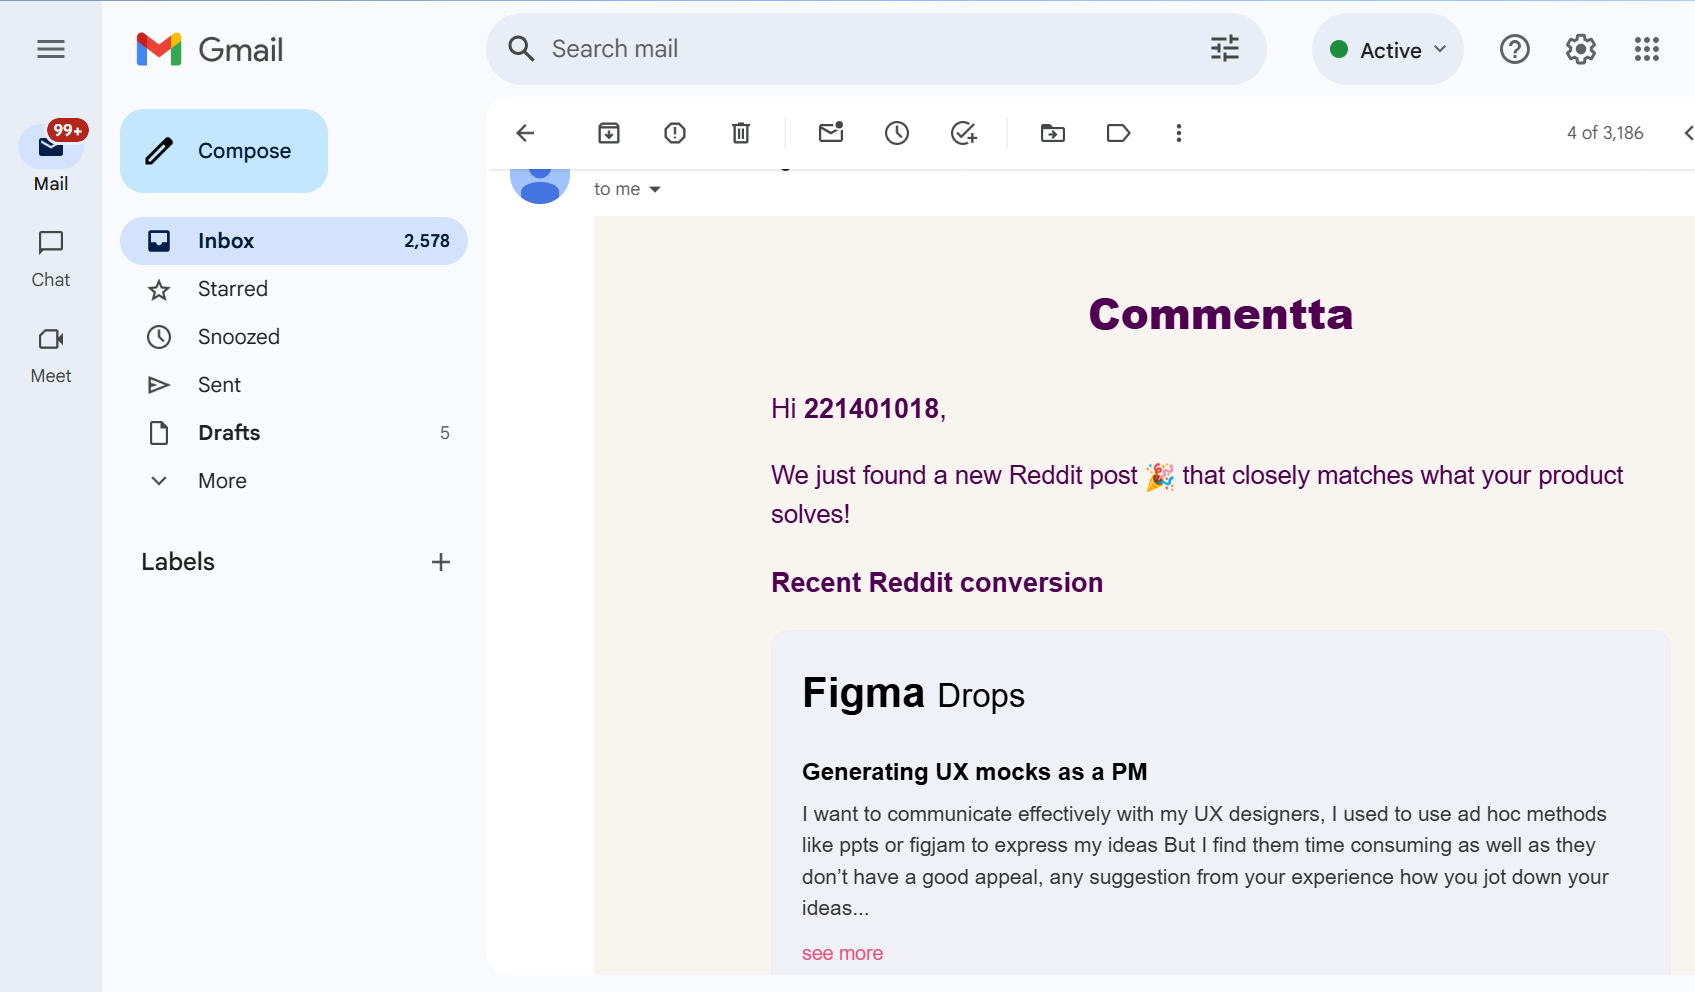Expand the More folders list
Screen dimensions: 1695x992
coord(294,481)
